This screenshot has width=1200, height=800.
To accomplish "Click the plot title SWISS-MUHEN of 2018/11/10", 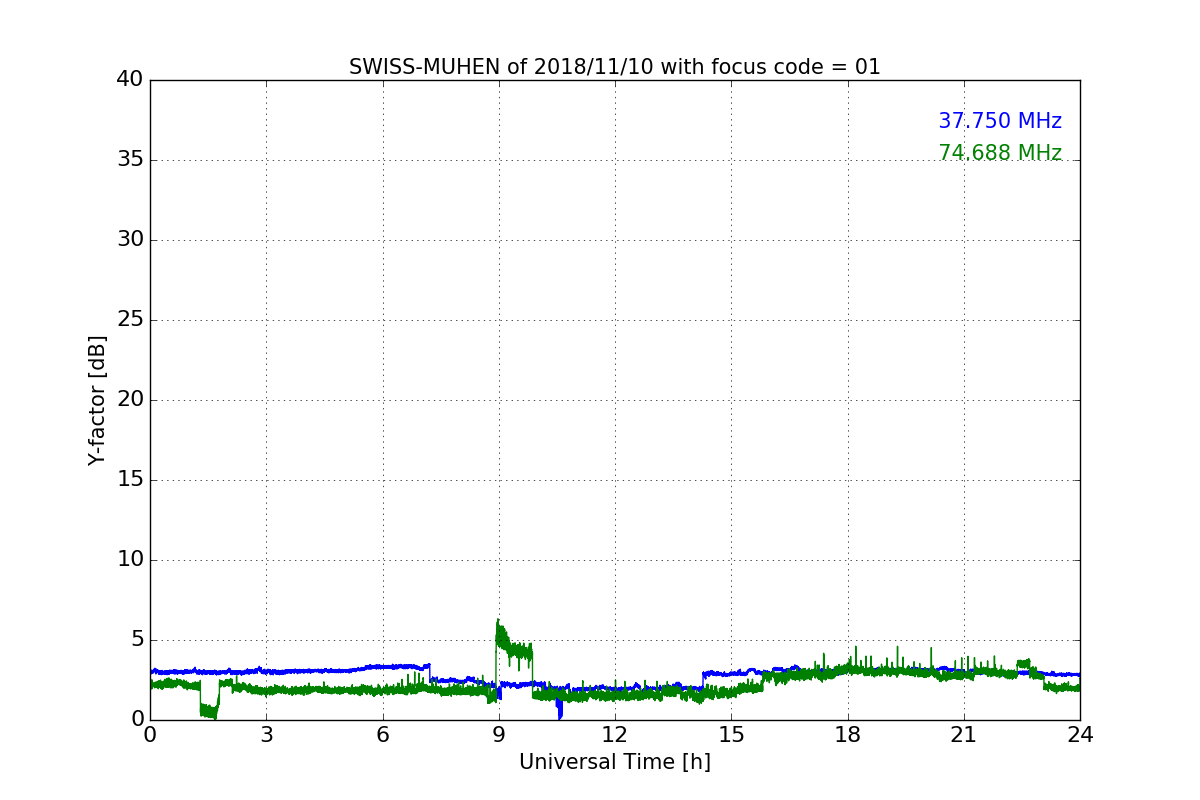I will 614,67.
